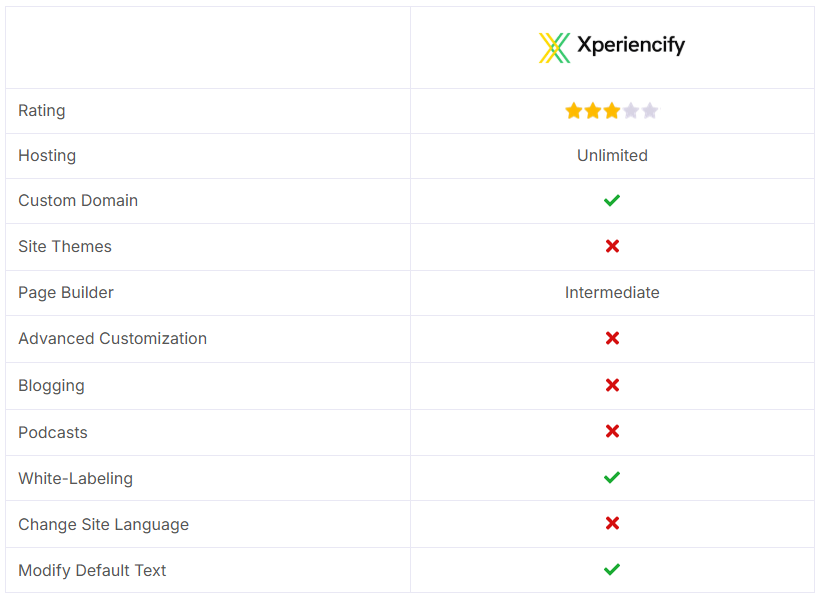Click the red X for Change Site Language
Screen dimensions: 820x598
pos(612,523)
